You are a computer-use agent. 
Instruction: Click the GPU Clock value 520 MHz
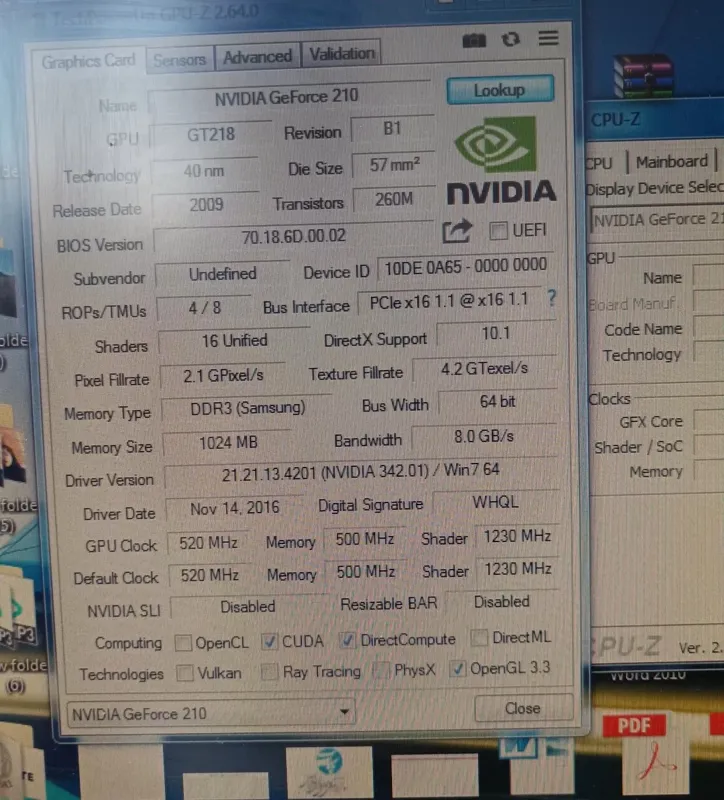(208, 542)
